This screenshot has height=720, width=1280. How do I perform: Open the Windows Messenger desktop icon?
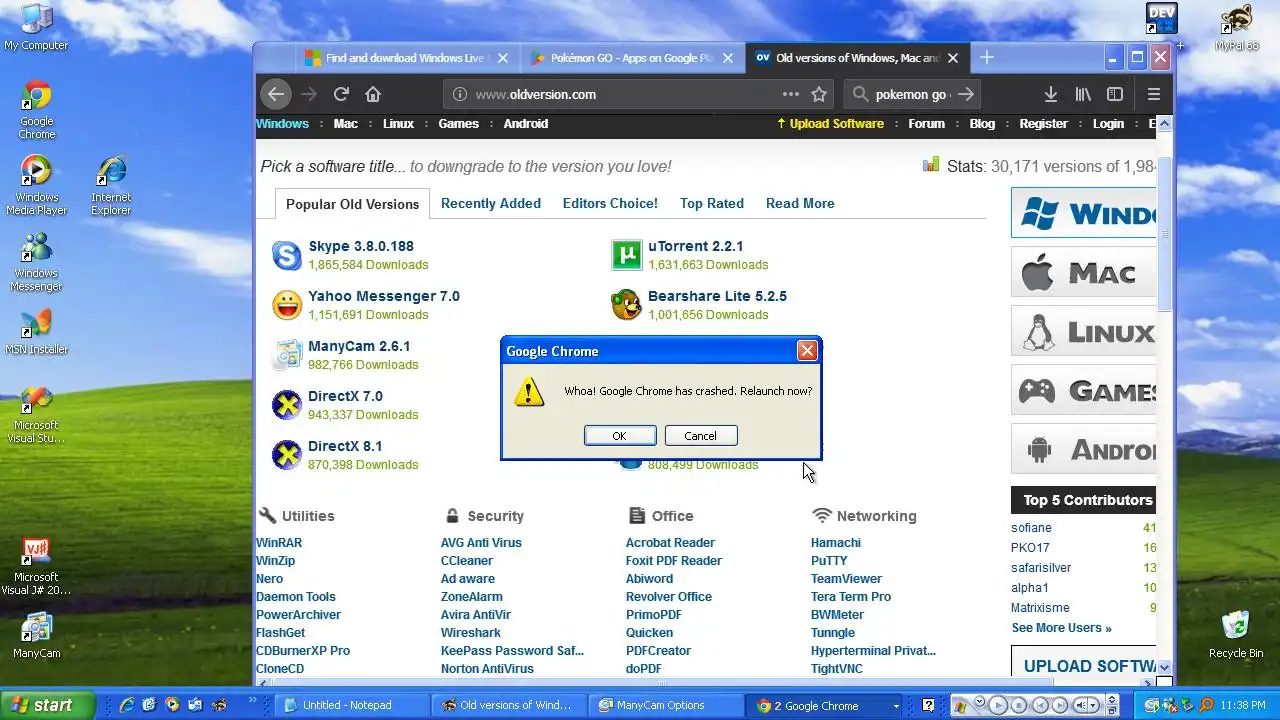tap(36, 263)
